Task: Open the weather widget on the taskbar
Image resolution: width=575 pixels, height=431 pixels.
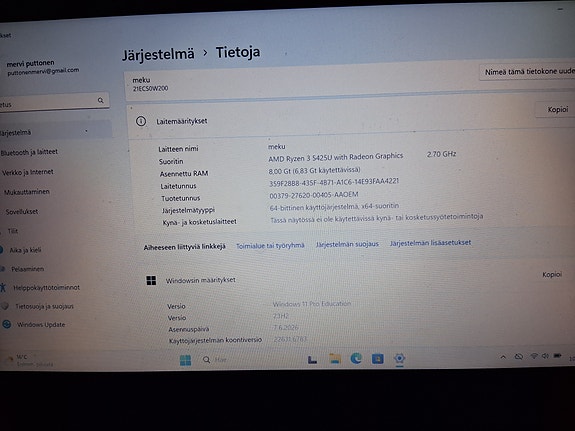Action: (30, 360)
